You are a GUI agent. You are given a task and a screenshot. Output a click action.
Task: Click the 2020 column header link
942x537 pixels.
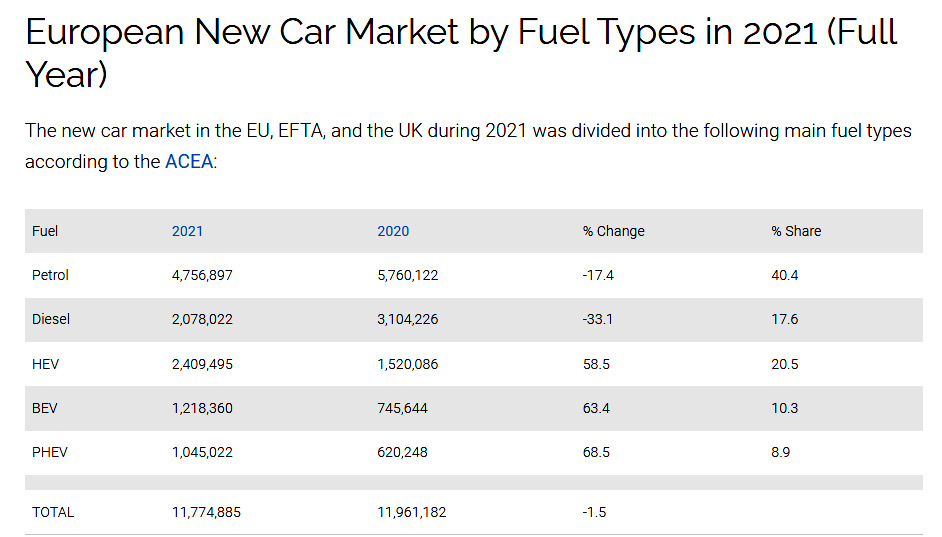393,231
